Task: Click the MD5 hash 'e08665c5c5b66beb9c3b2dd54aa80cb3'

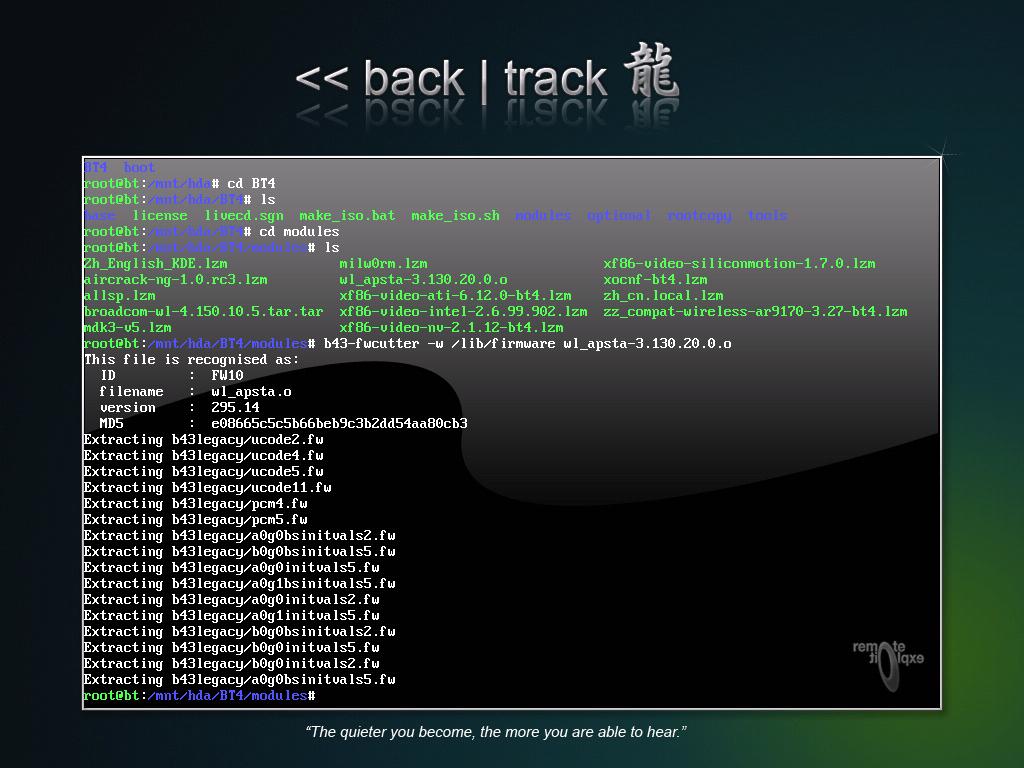Action: point(339,424)
